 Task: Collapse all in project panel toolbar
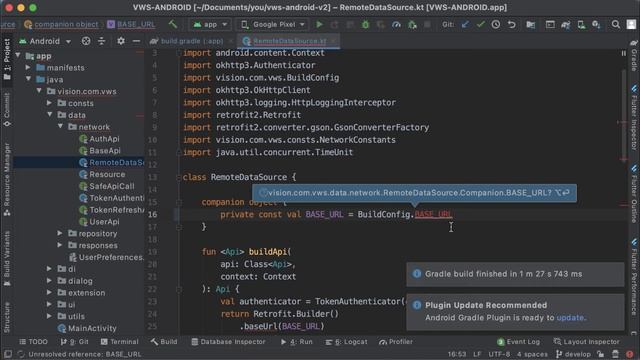point(101,41)
